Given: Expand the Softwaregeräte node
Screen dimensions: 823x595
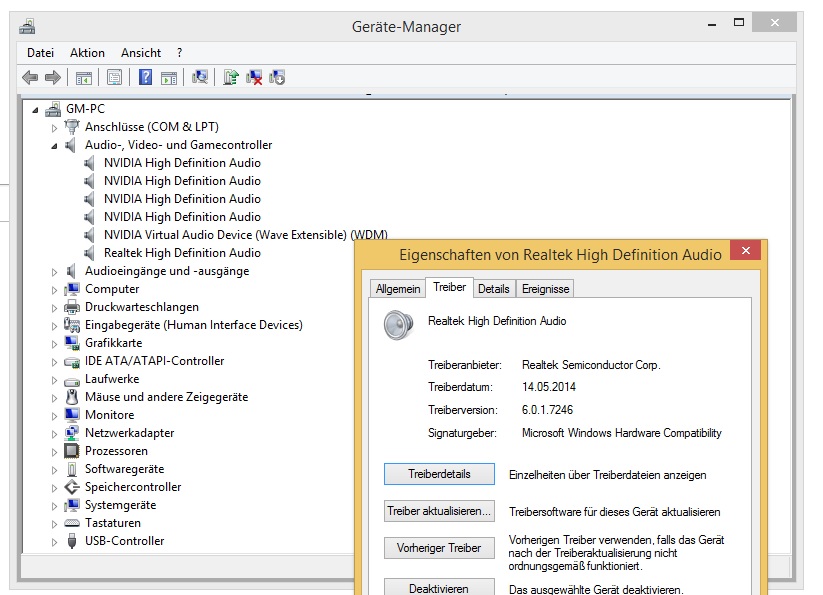Looking at the screenshot, I should pos(54,470).
